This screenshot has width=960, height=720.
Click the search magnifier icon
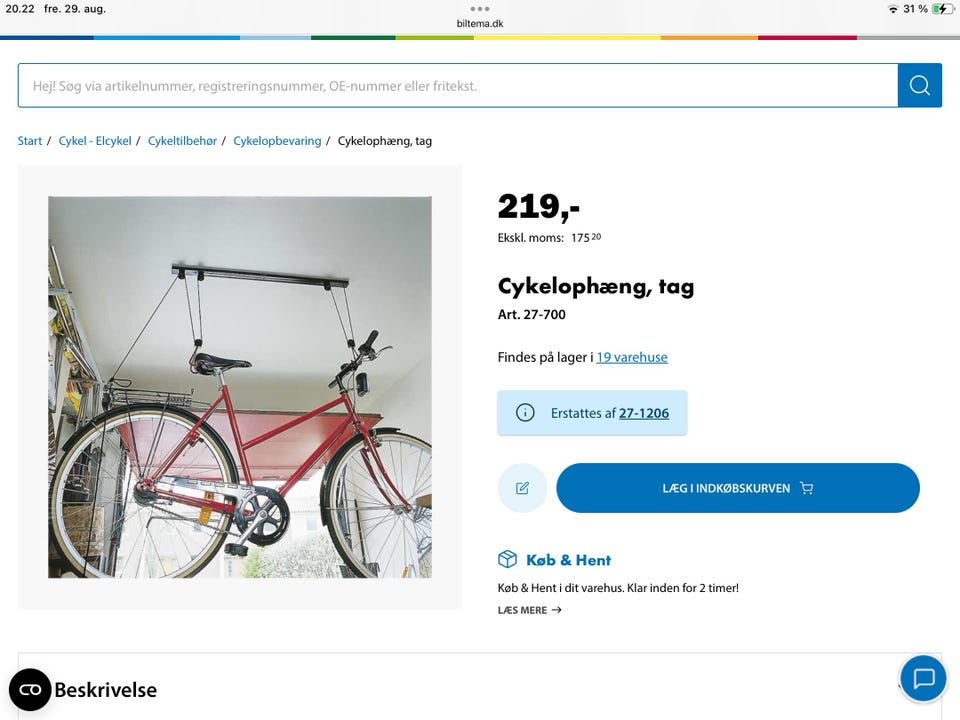coord(919,85)
